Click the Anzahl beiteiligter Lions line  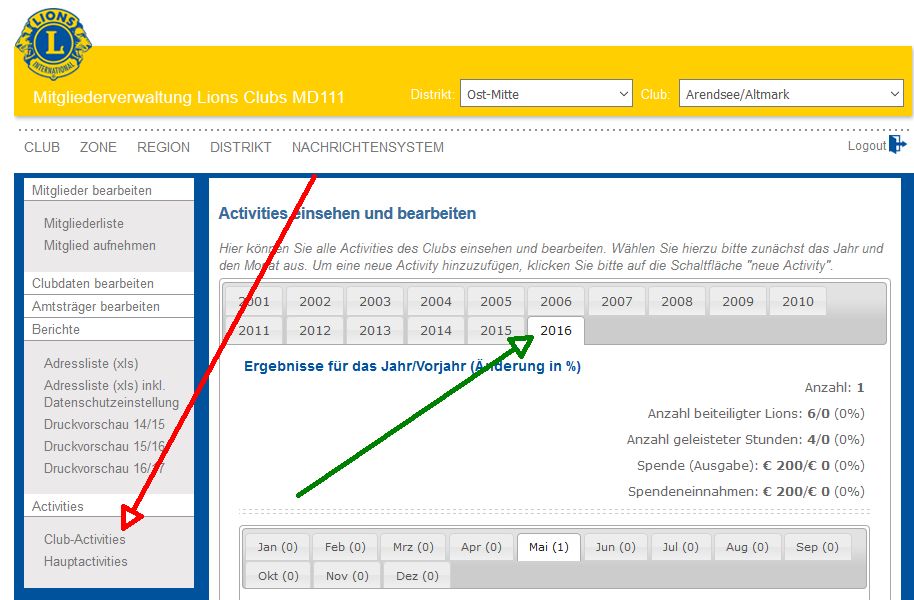pos(756,413)
